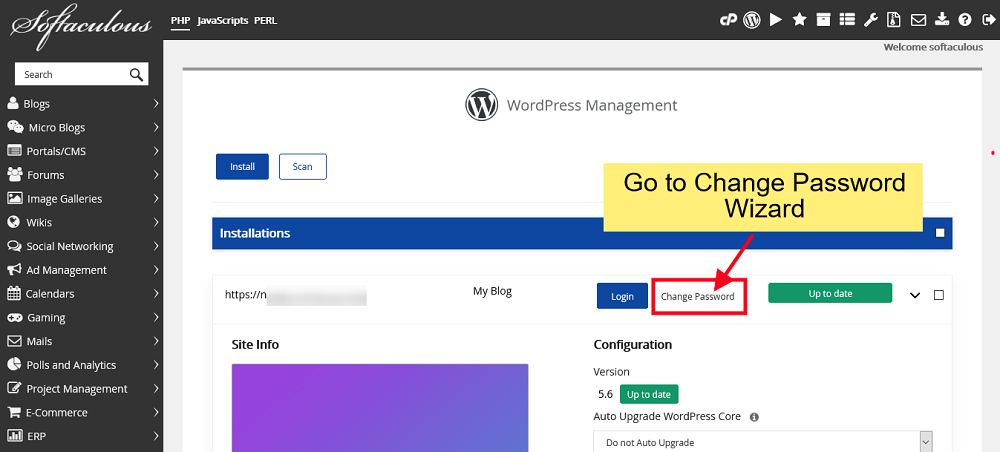Viewport: 1000px width, 452px height.
Task: Click the Welcome softaculous text
Action: (933, 47)
